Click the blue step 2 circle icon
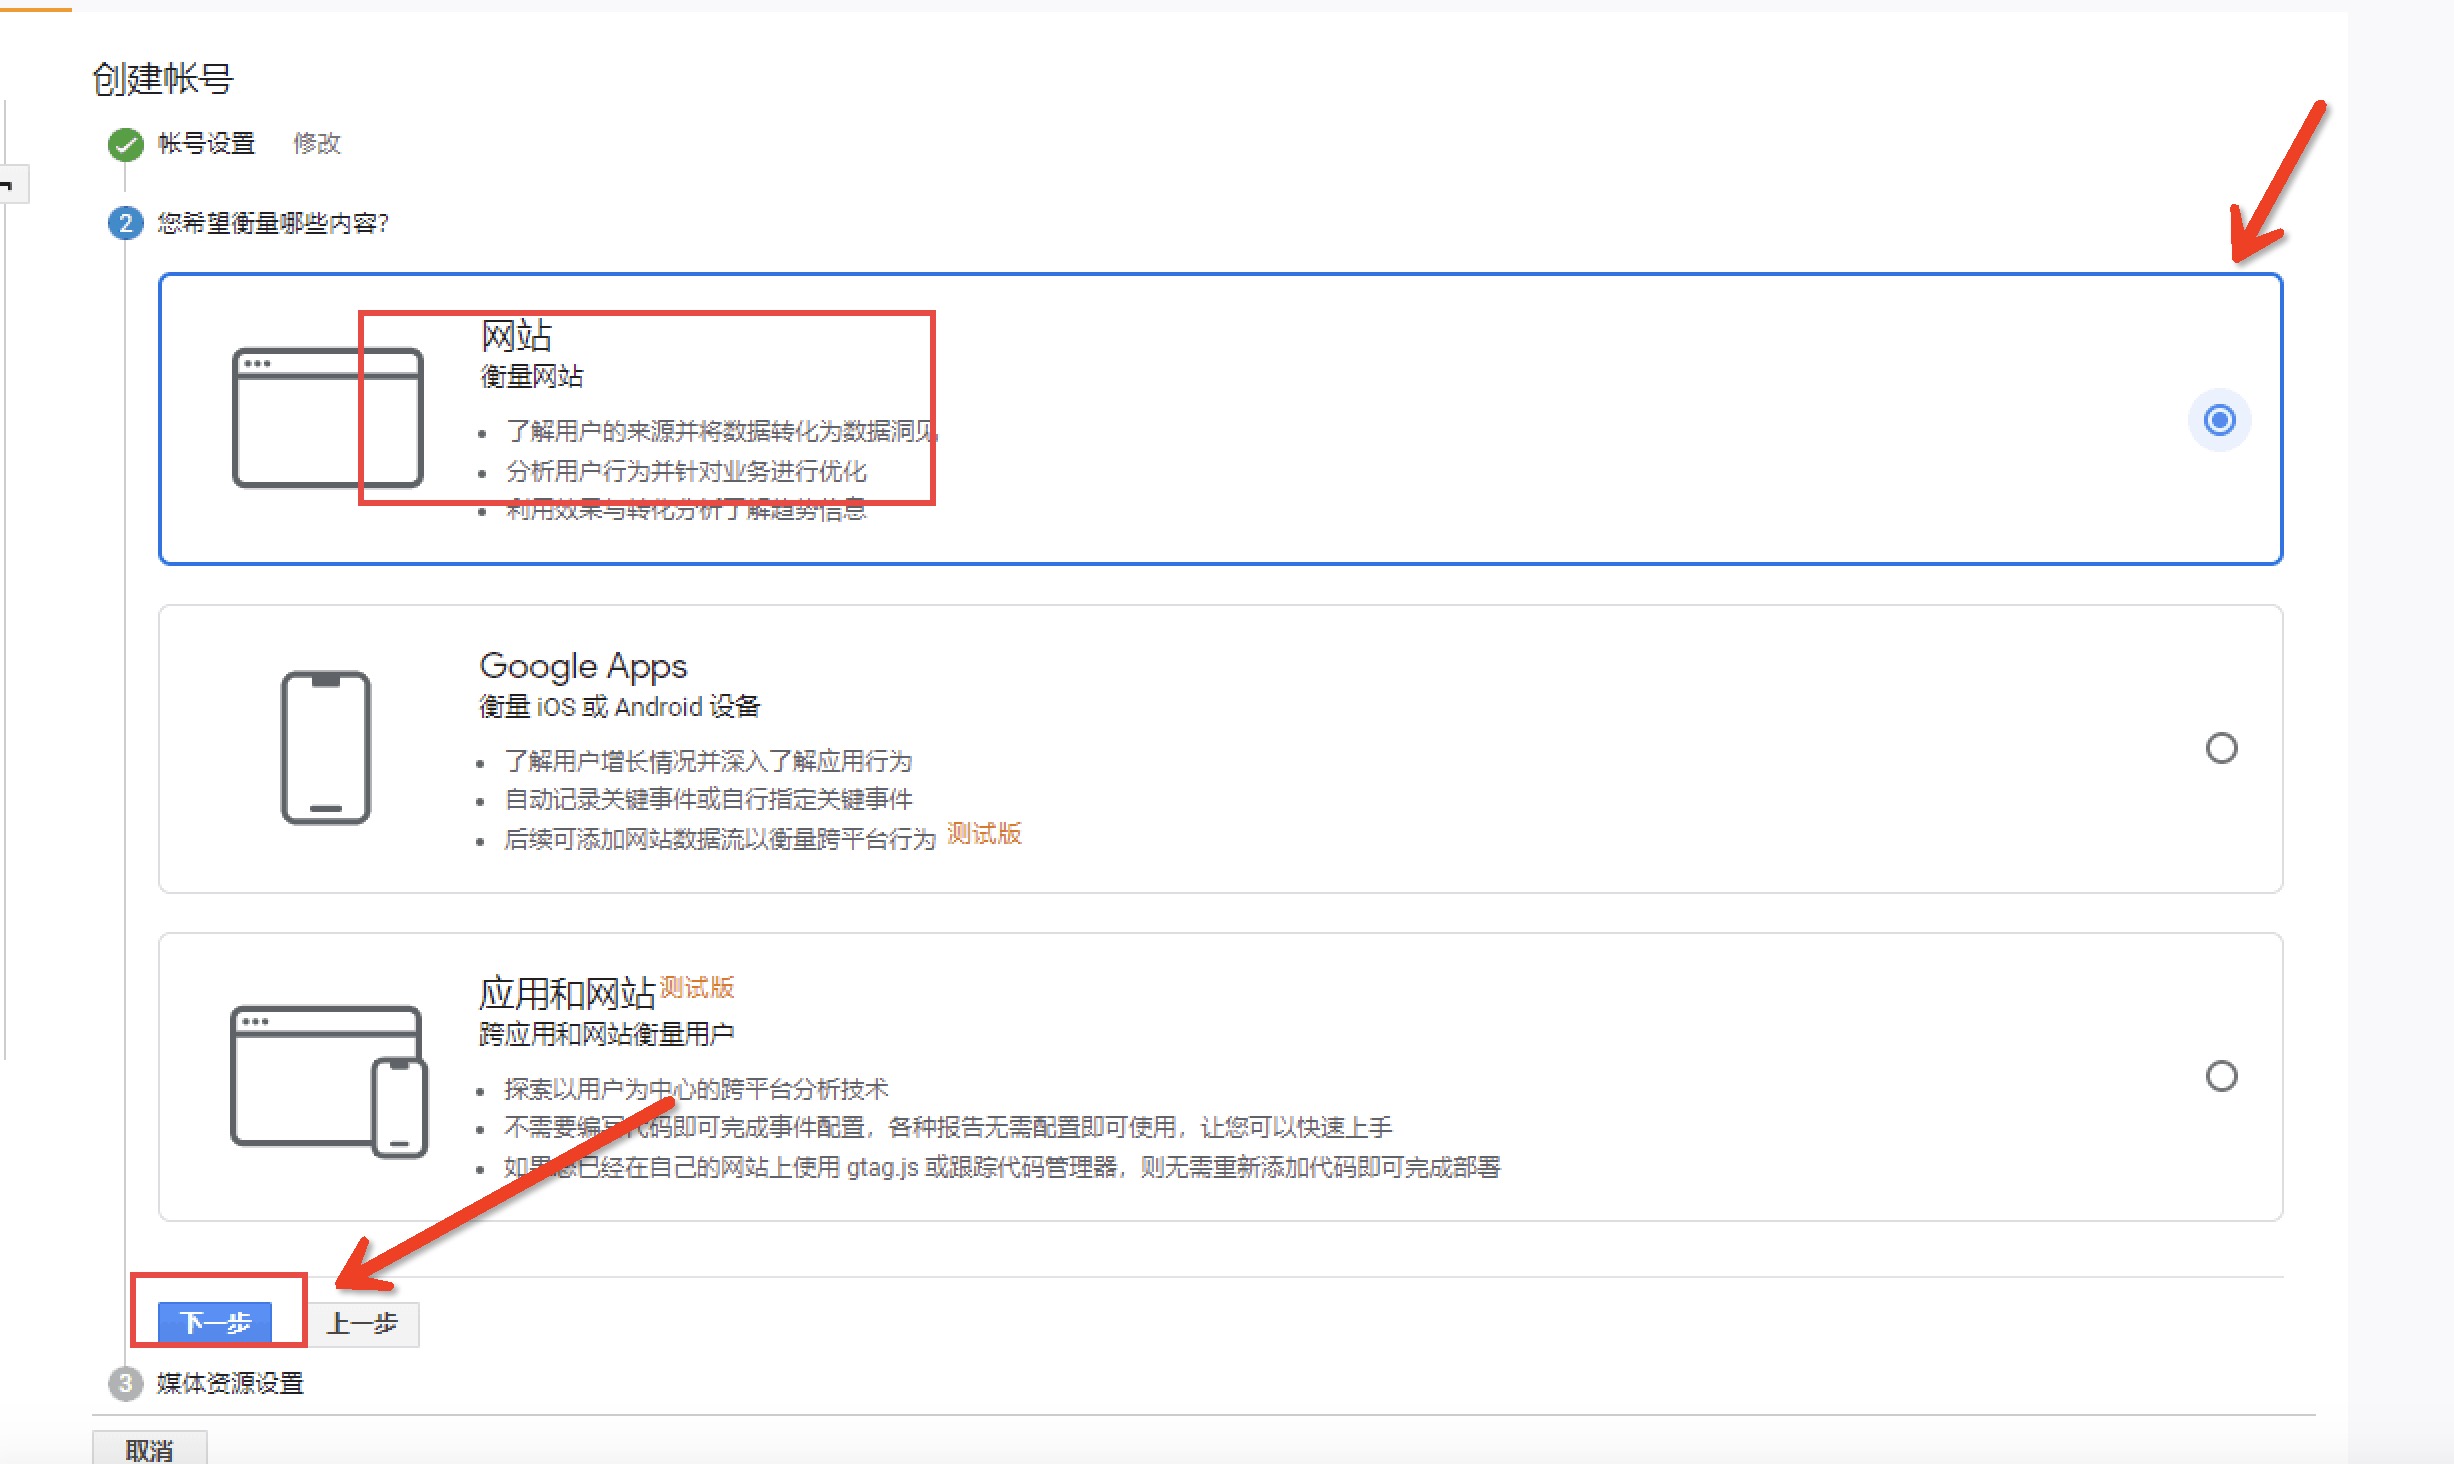Screen dimensions: 2454x1464 point(125,222)
